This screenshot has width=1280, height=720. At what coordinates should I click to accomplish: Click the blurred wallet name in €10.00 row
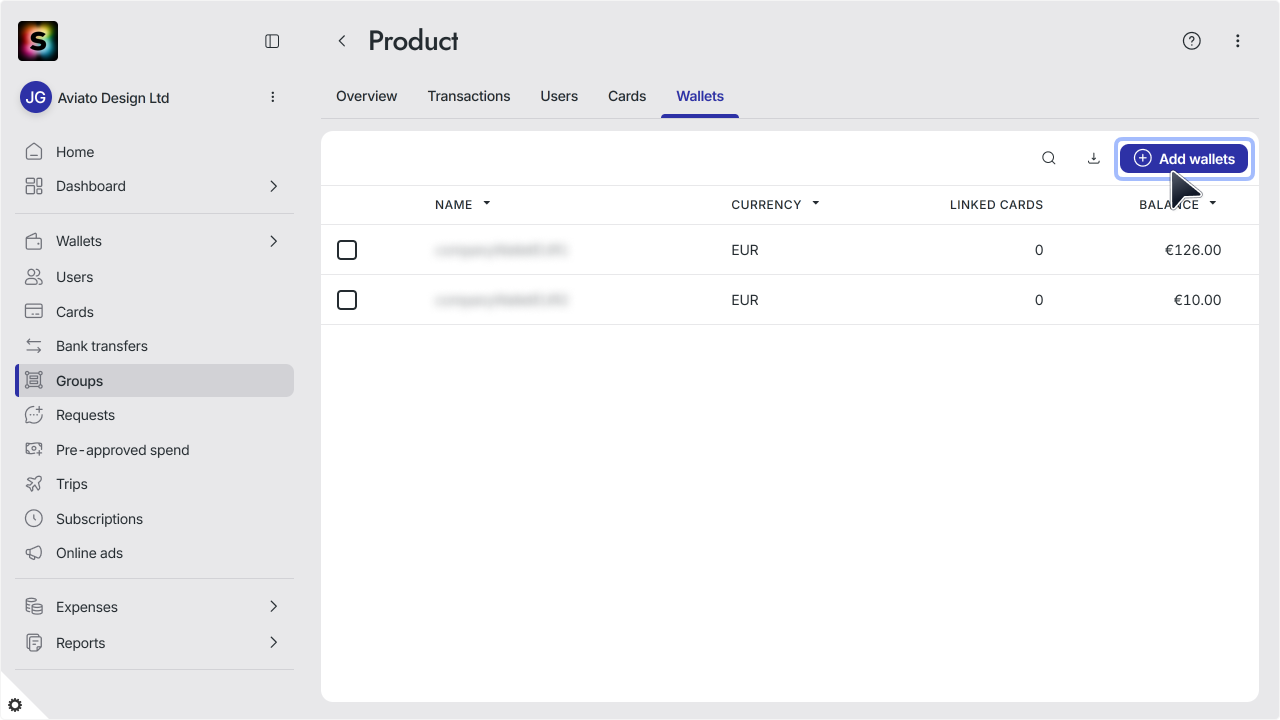501,300
